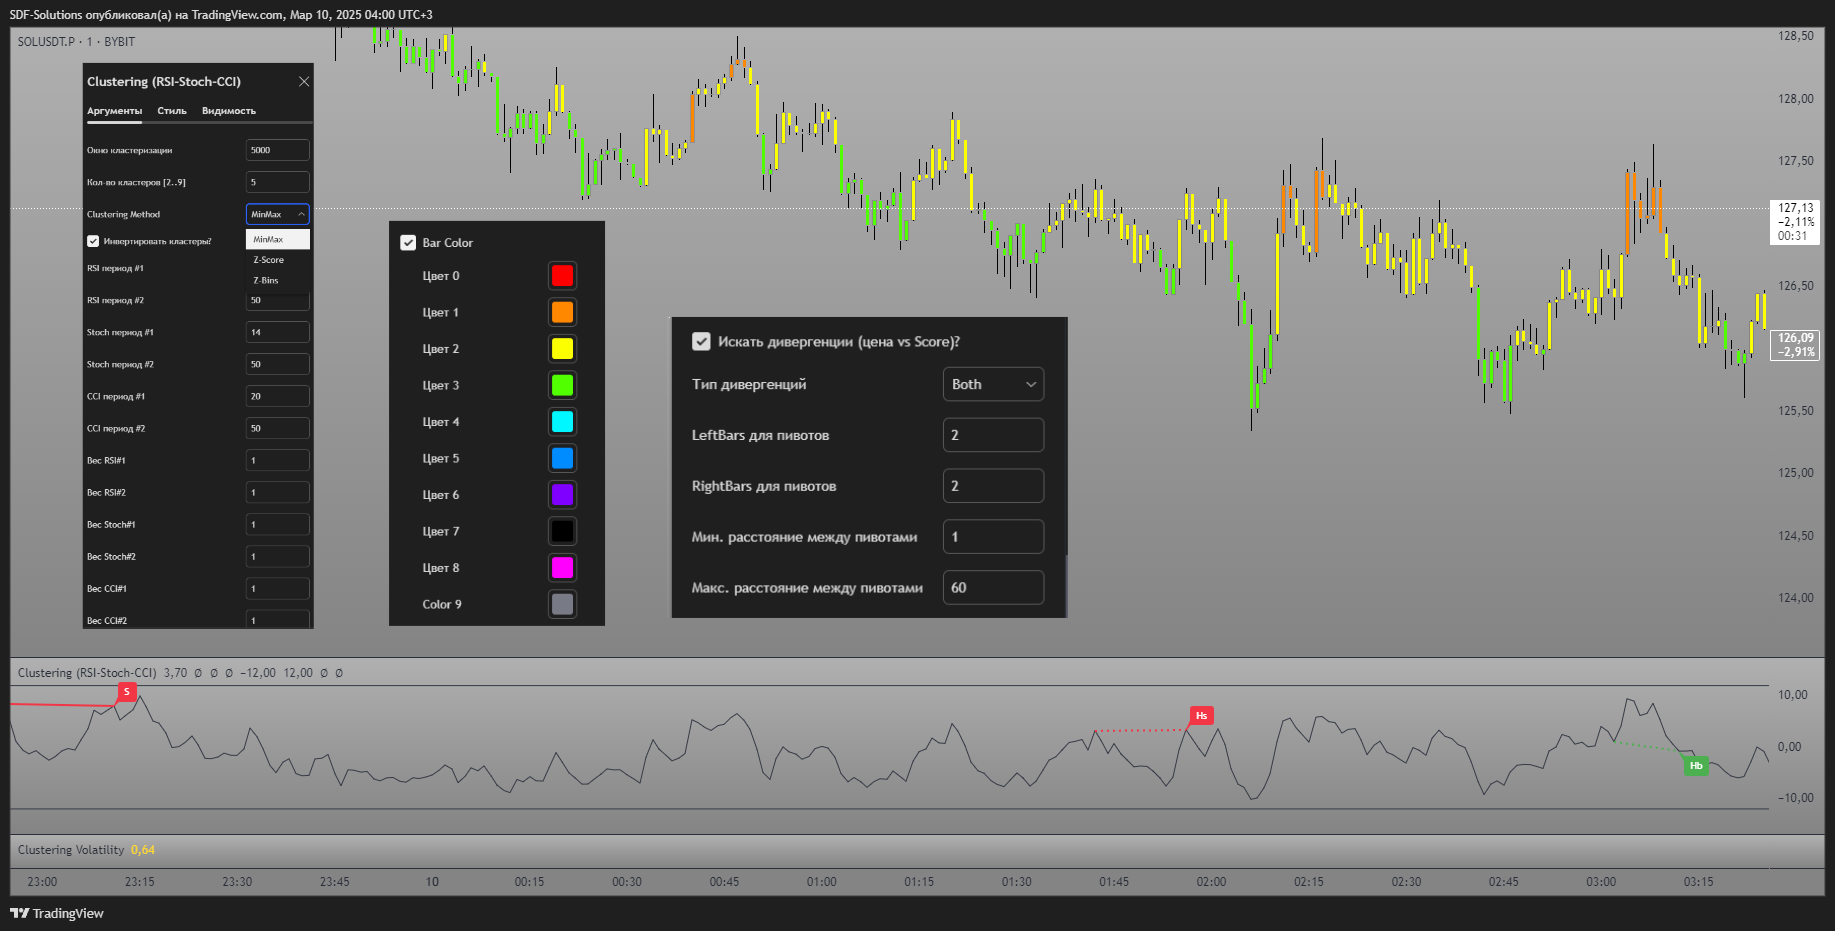Image resolution: width=1835 pixels, height=931 pixels.
Task: Click the CCI период #2 input field
Action: (278, 428)
